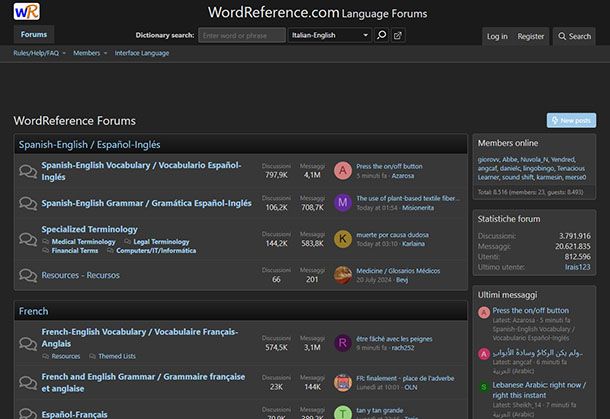Click the WordReference Forums page heading

75,121
